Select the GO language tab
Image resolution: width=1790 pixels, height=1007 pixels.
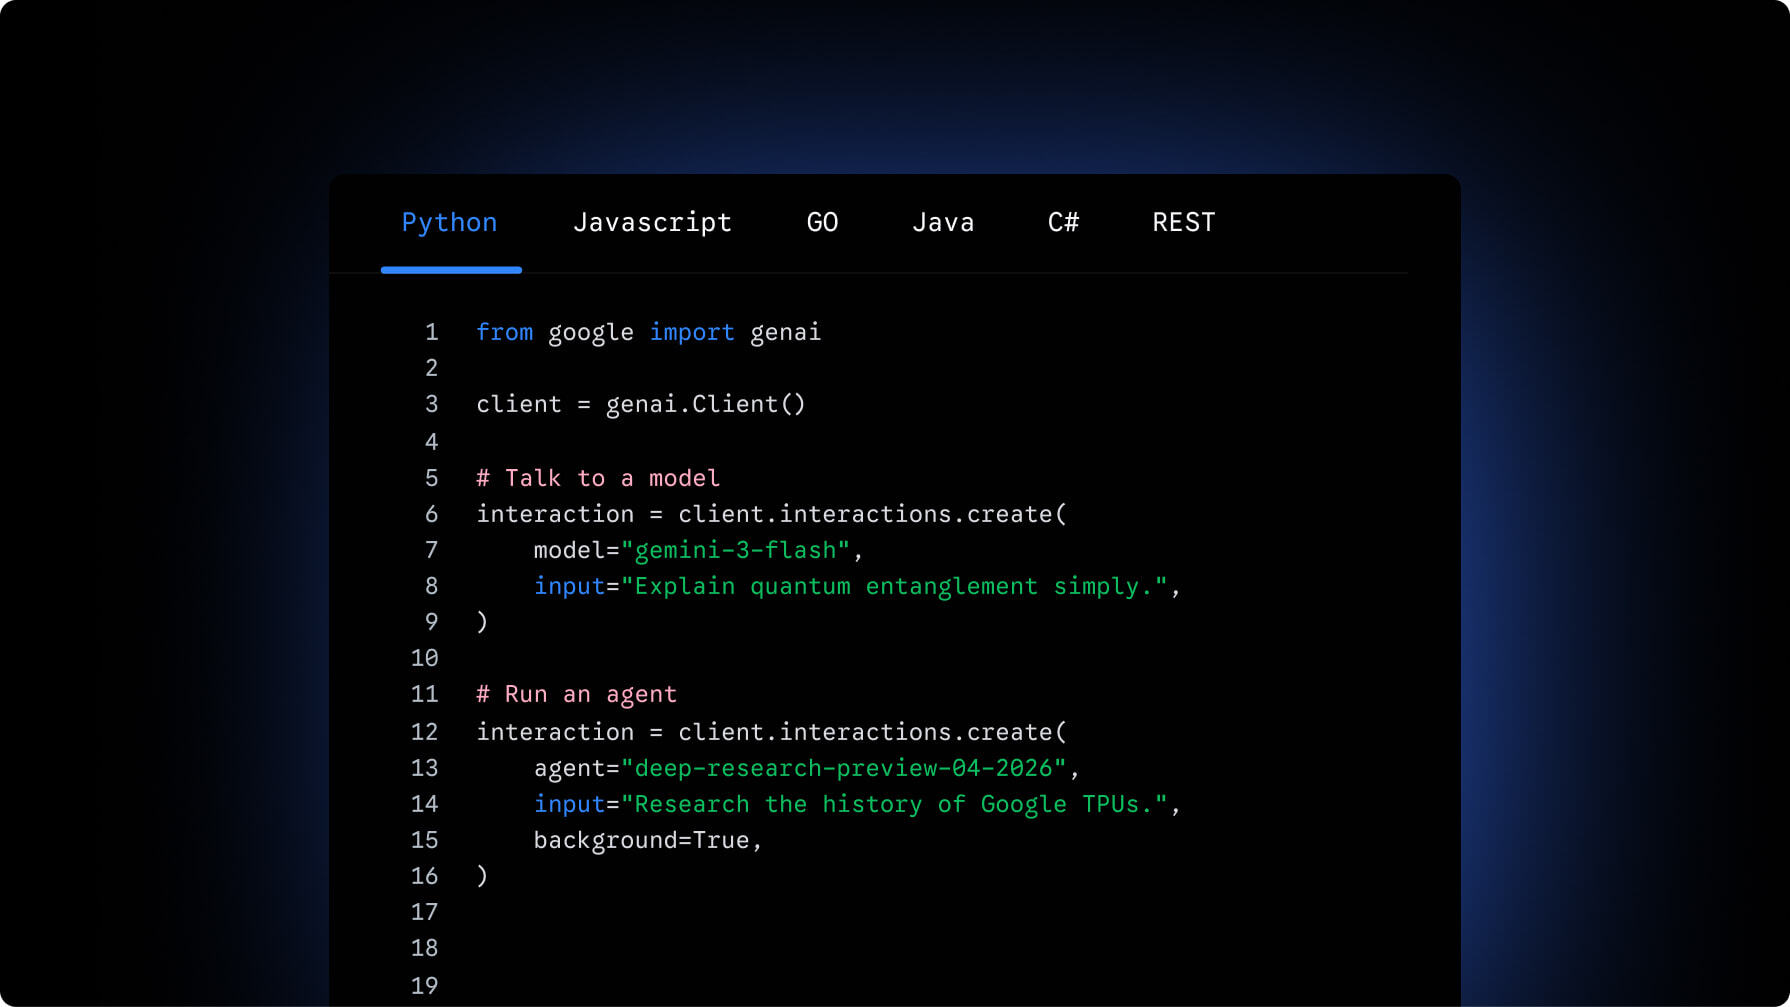[822, 222]
